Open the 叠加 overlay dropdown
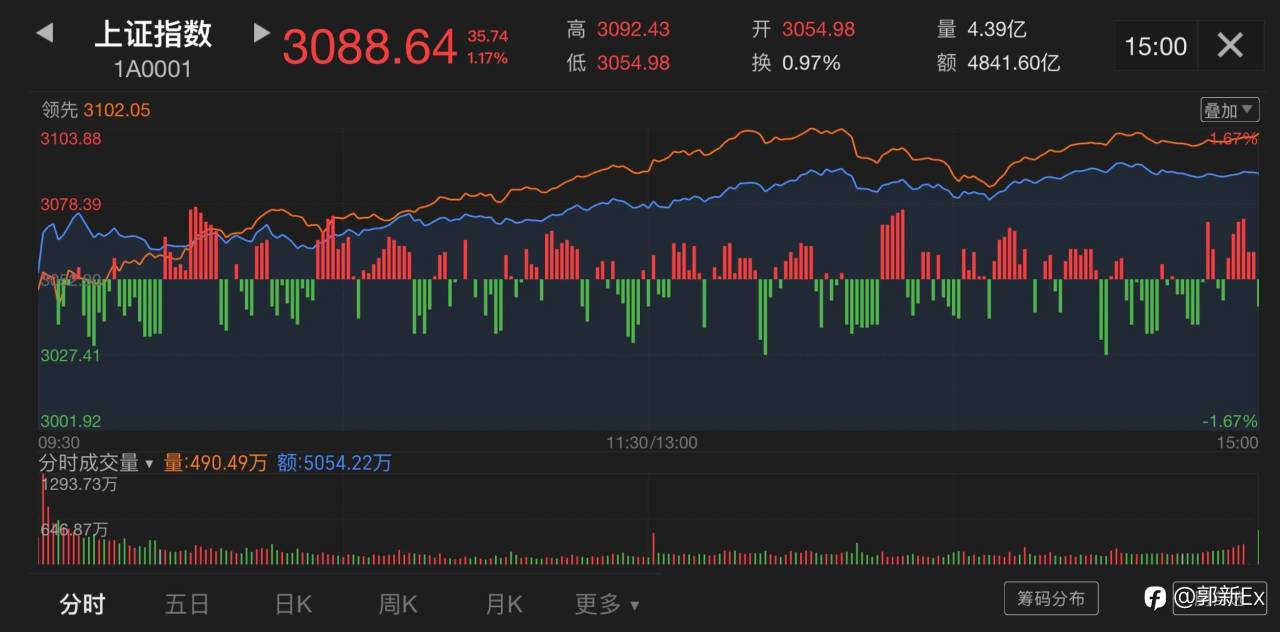The width and height of the screenshot is (1280, 632). tap(1230, 110)
